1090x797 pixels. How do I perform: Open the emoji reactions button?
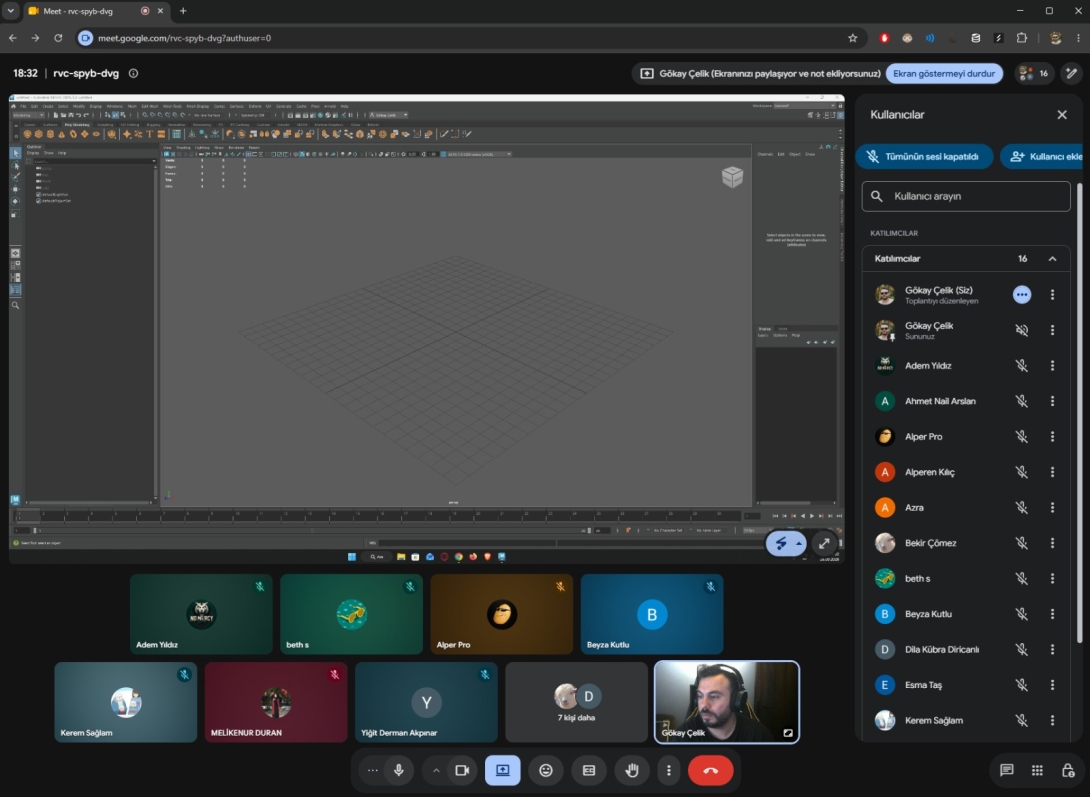click(x=546, y=771)
